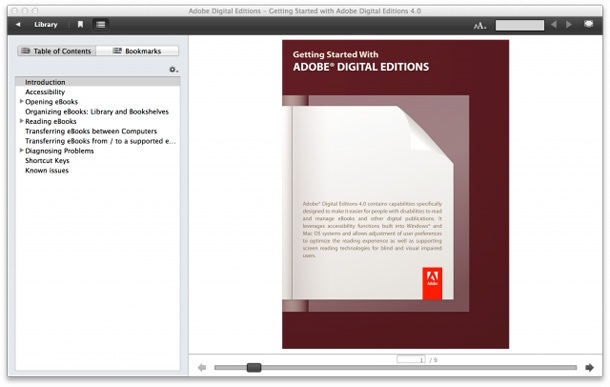Click the Reading eBooks text label

pyautogui.click(x=51, y=121)
